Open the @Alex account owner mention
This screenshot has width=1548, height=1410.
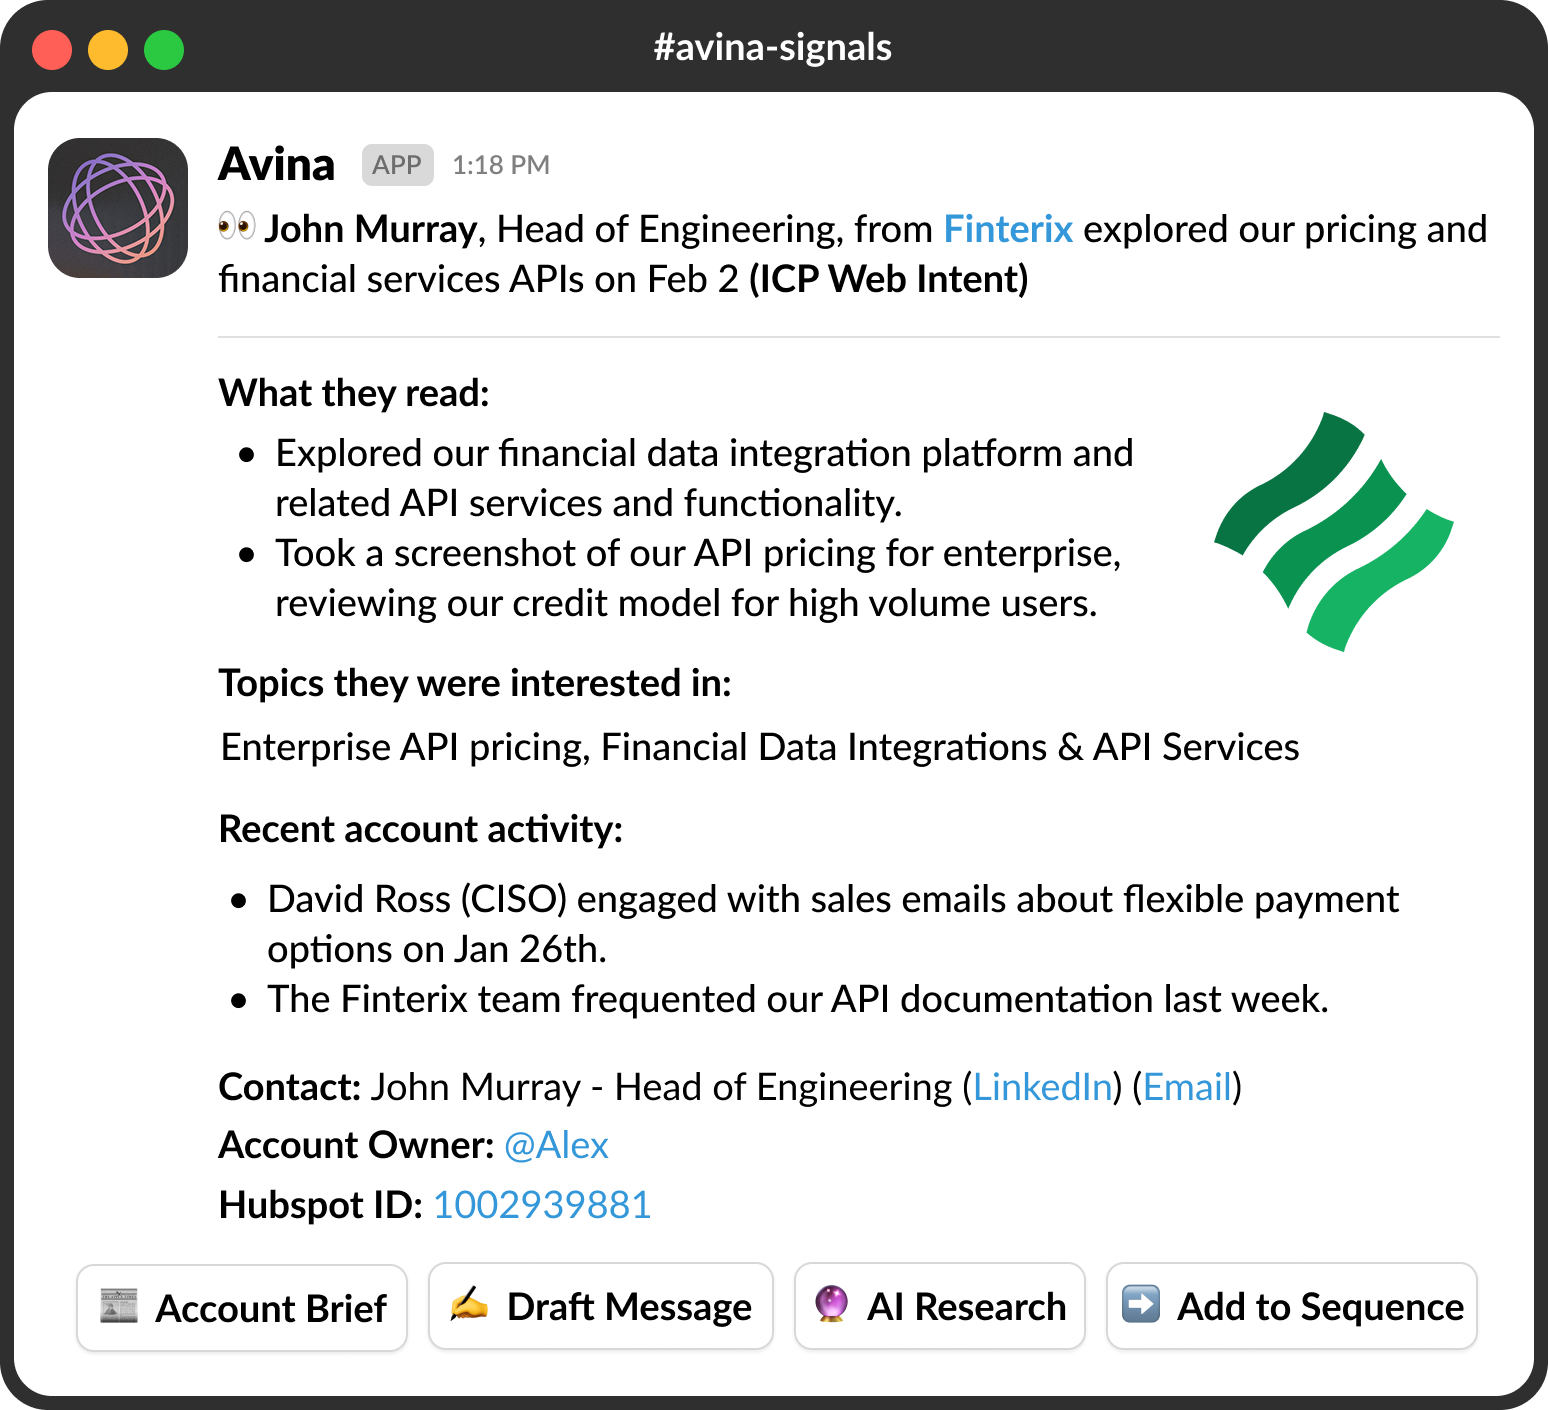[556, 1145]
